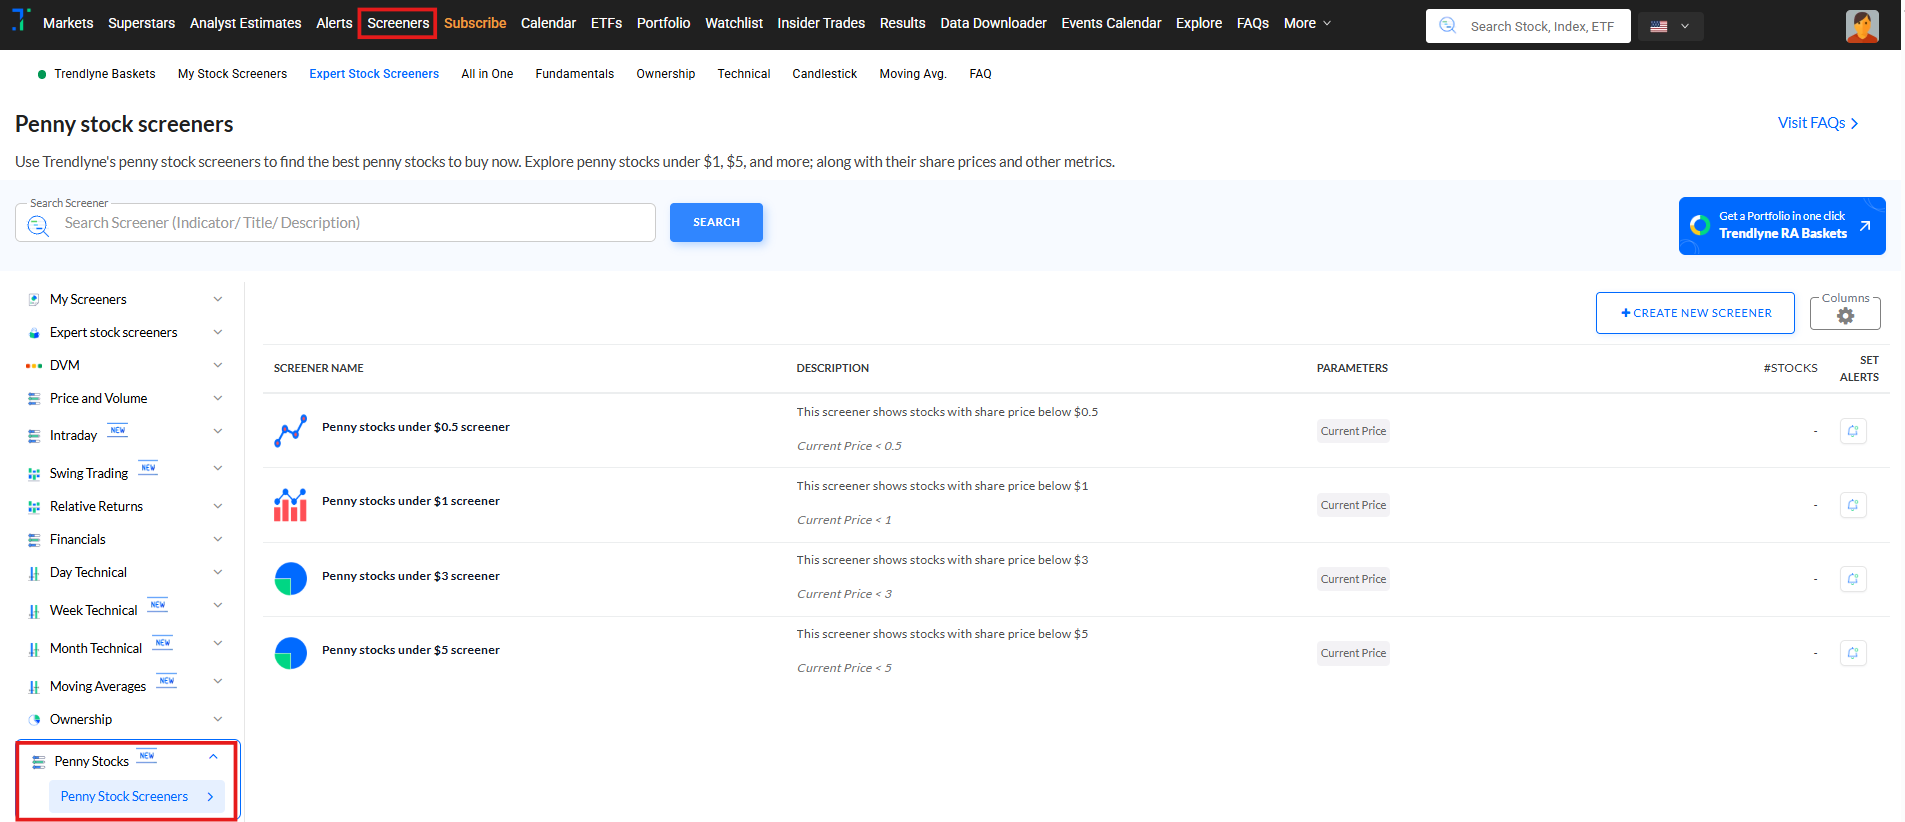Screen dimensions: 1905x822
Task: Set alert bell for $1 screener
Action: pyautogui.click(x=1852, y=505)
